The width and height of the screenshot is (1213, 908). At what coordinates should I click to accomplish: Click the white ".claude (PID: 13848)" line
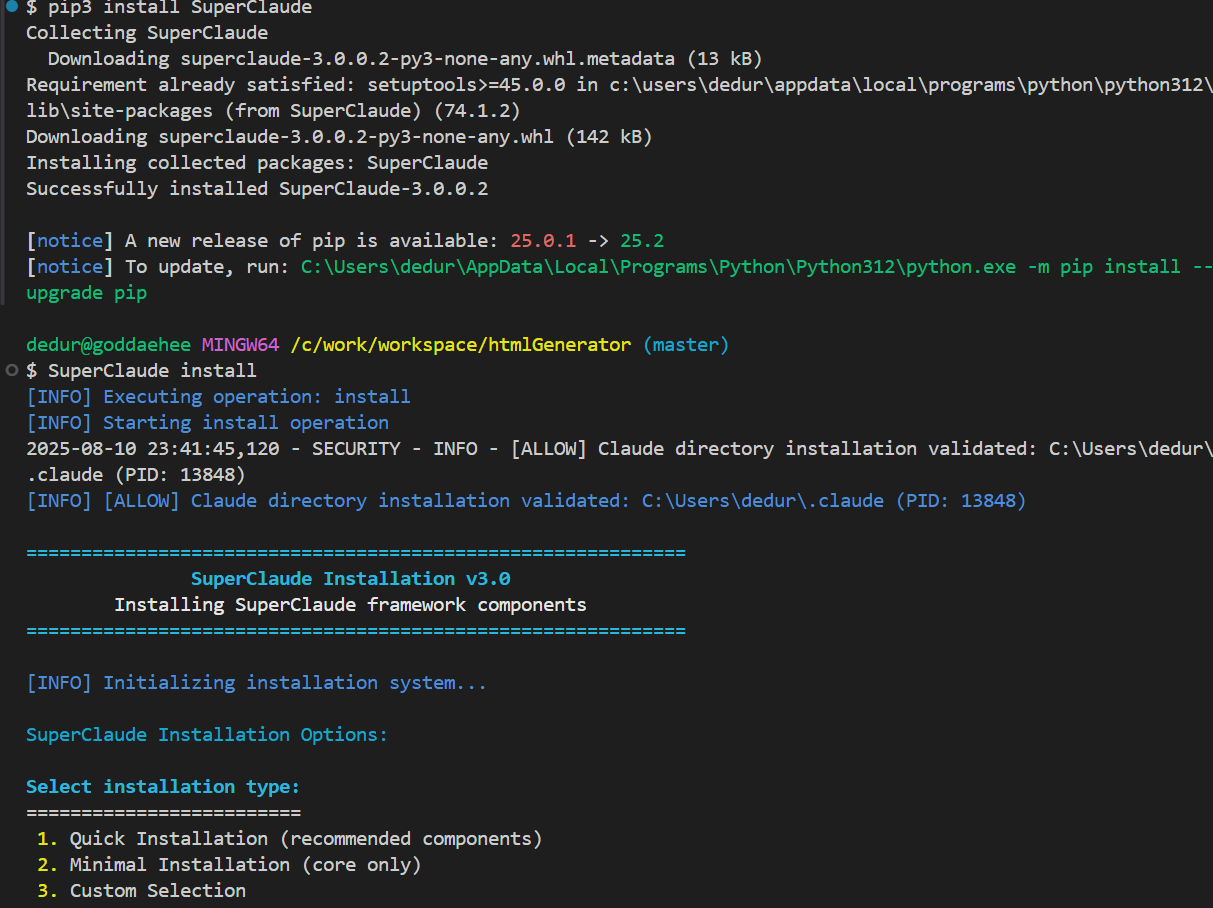135,475
